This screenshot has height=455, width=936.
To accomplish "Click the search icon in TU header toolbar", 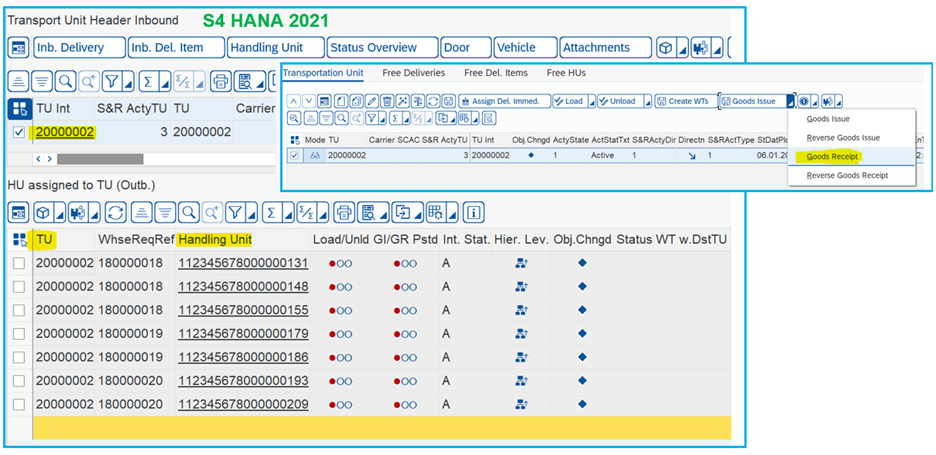I will point(65,81).
